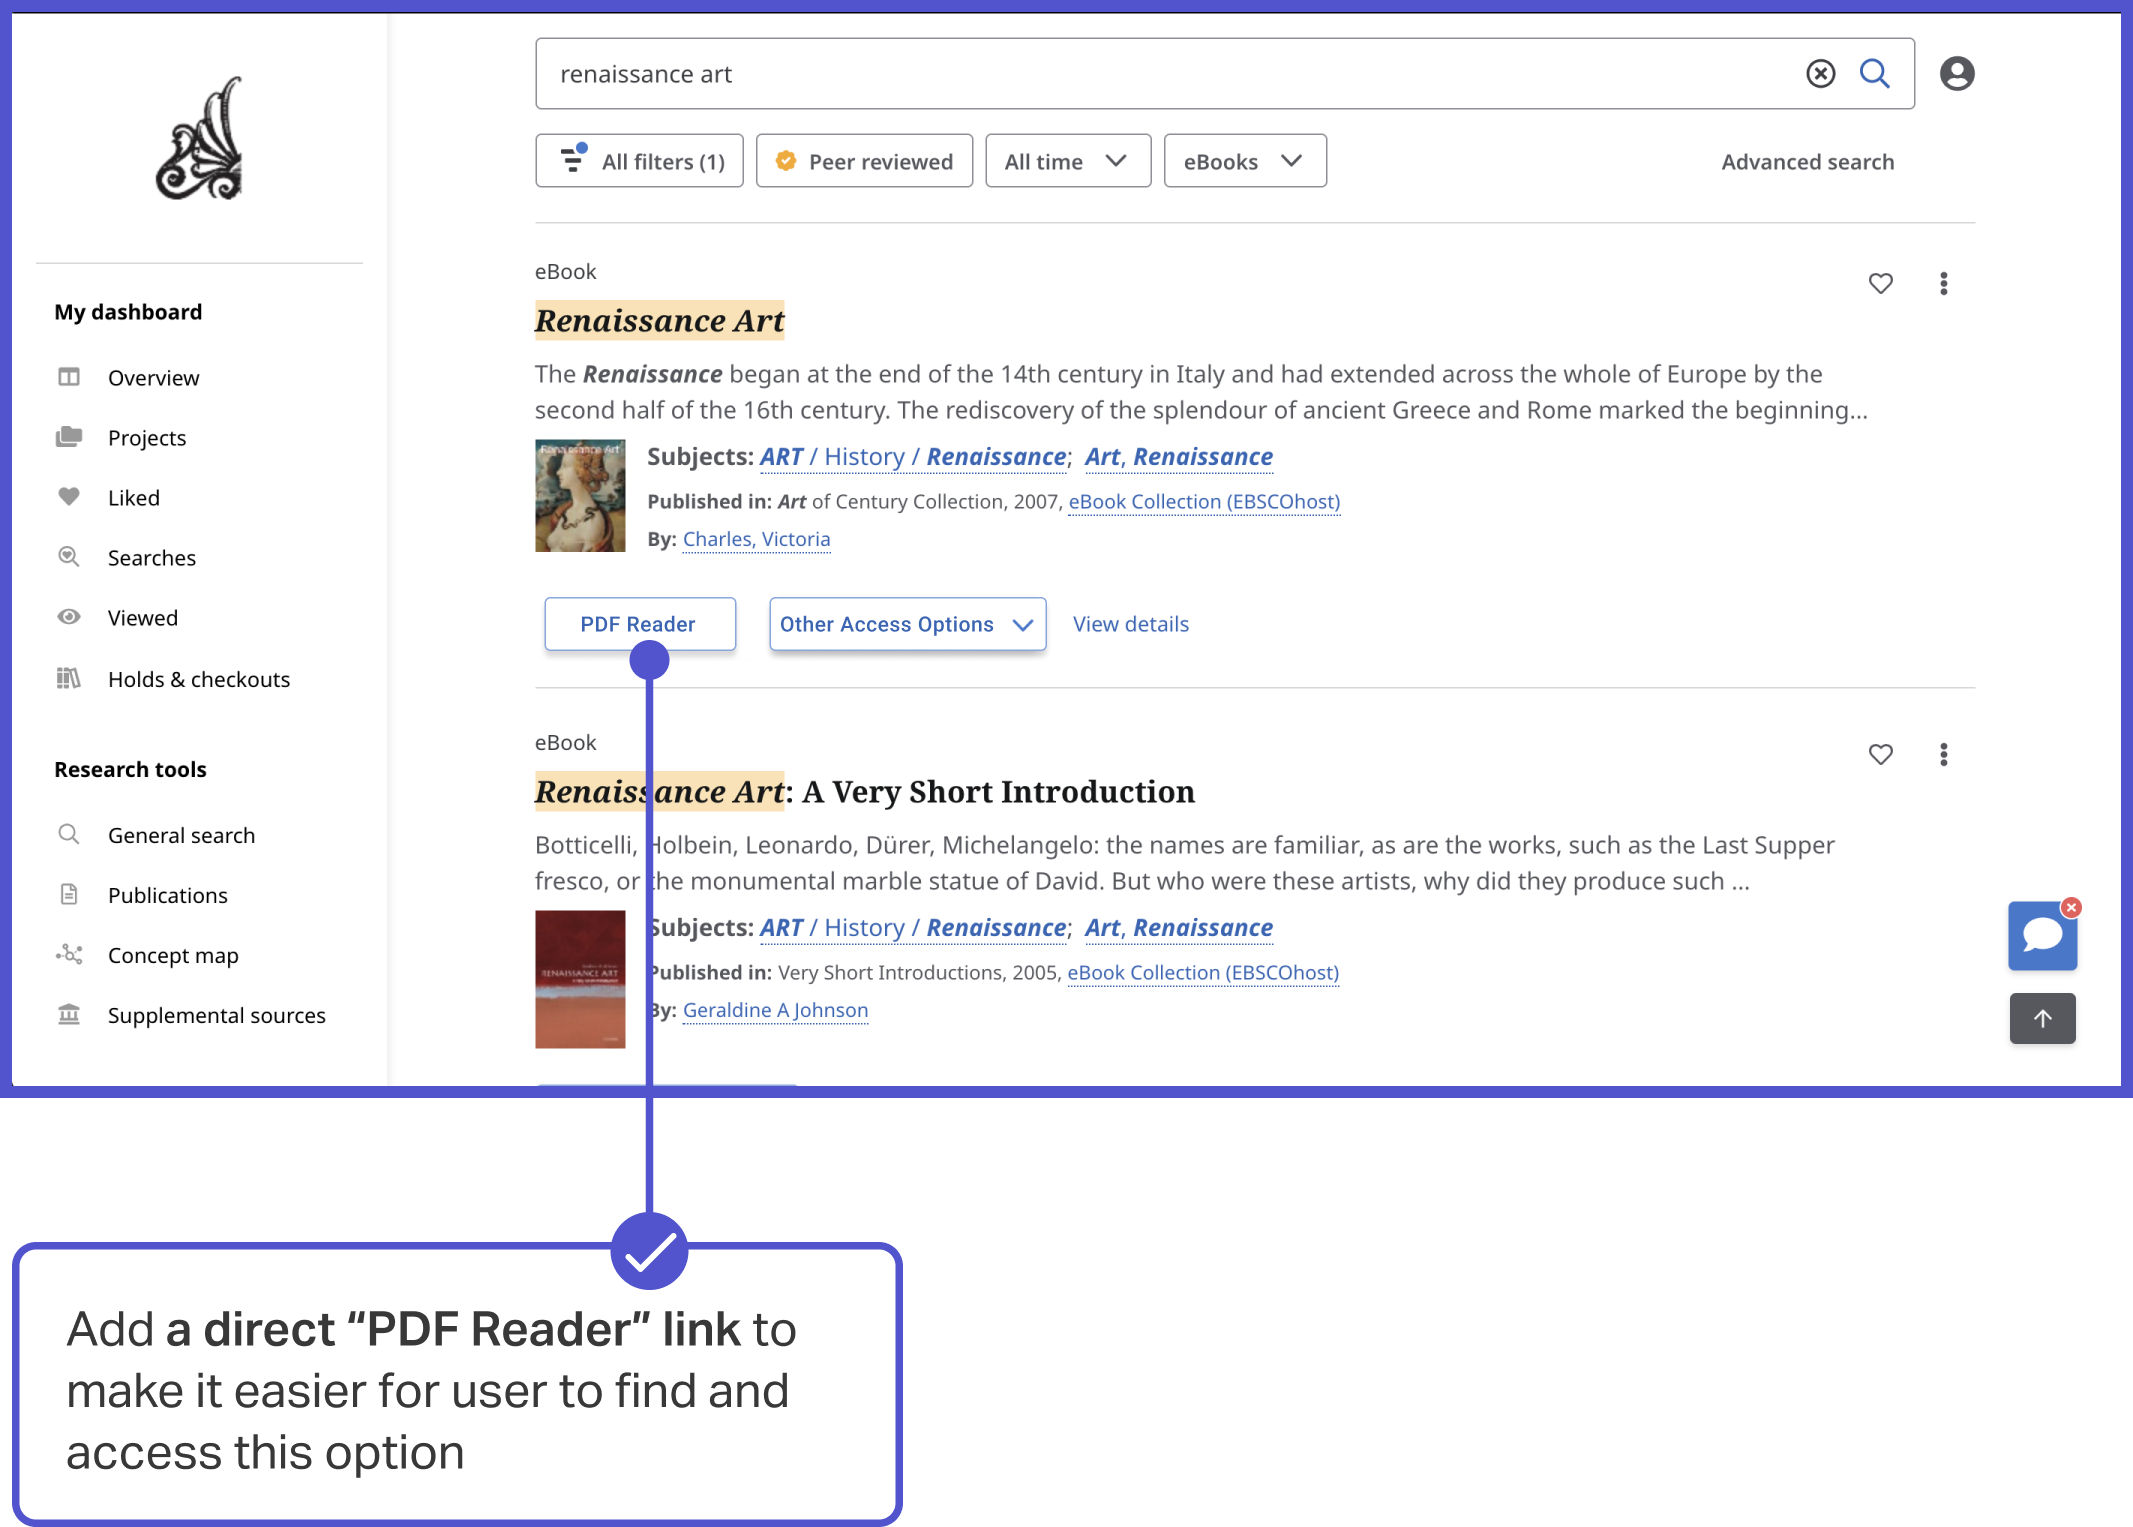Viewport: 2133px width, 1527px height.
Task: Expand Other Access Options dropdown
Action: 907,624
